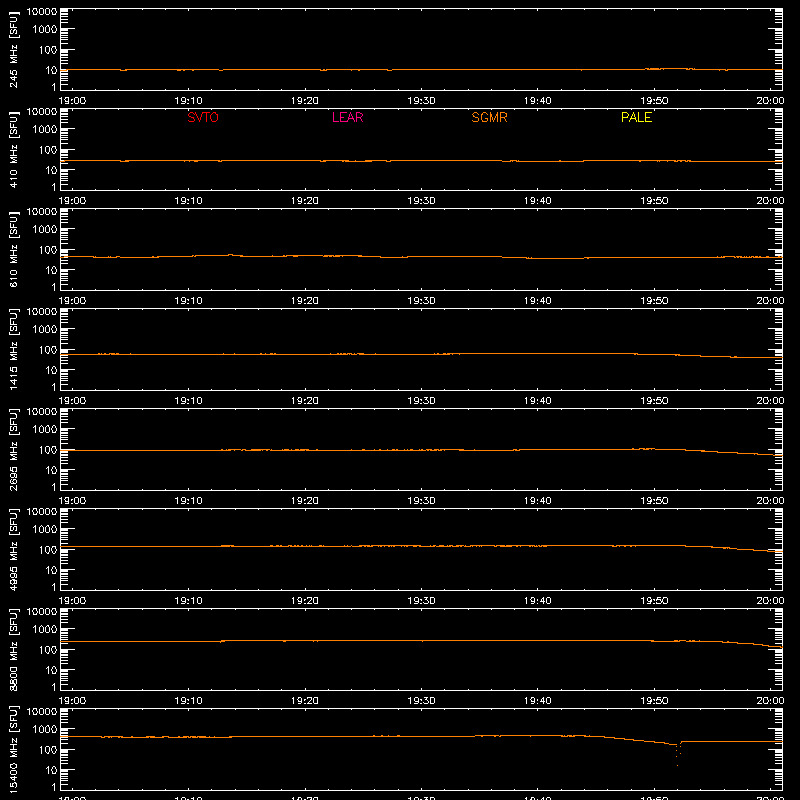This screenshot has width=800, height=800.
Task: Click the 10 y-axis value on the 1415 MHz plot
Action: pyautogui.click(x=51, y=370)
